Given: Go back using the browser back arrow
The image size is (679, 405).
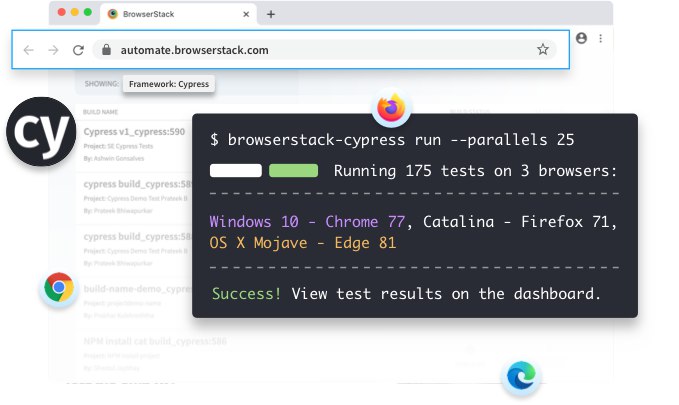Looking at the screenshot, I should 29,50.
